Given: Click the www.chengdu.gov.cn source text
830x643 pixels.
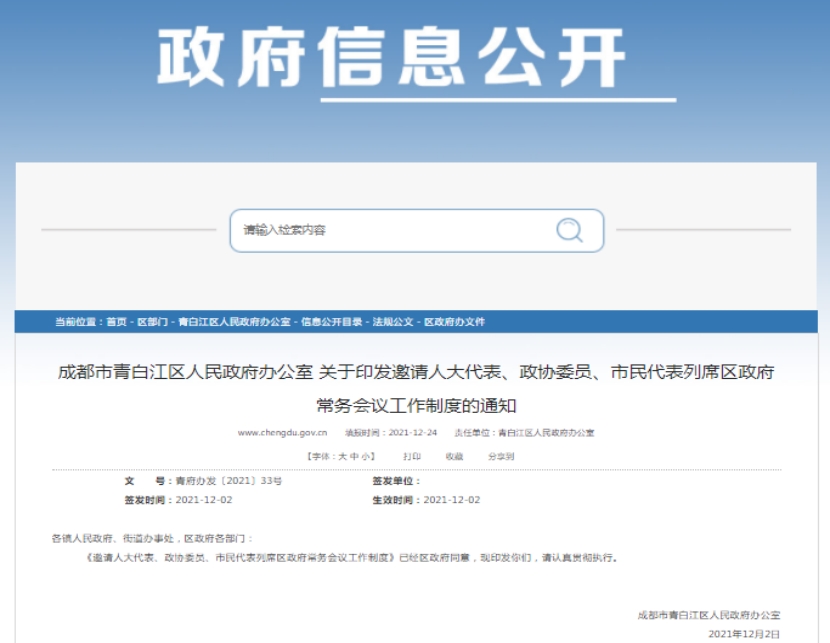Looking at the screenshot, I should tap(283, 433).
